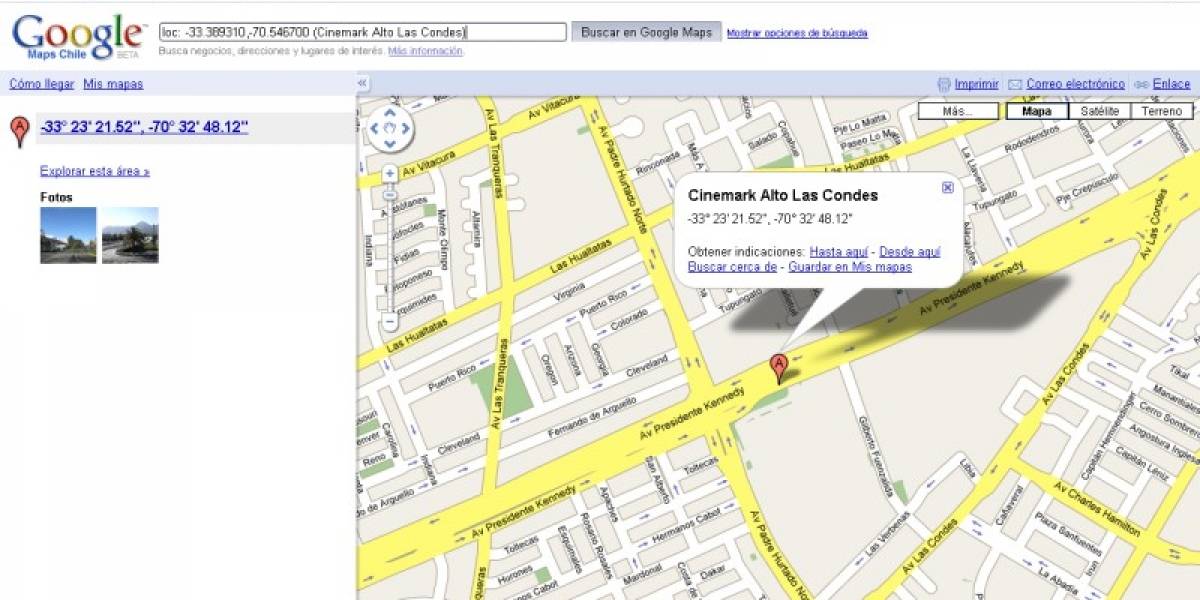The height and width of the screenshot is (600, 1200).
Task: Click Buscar cerca de link
Action: coord(733,267)
